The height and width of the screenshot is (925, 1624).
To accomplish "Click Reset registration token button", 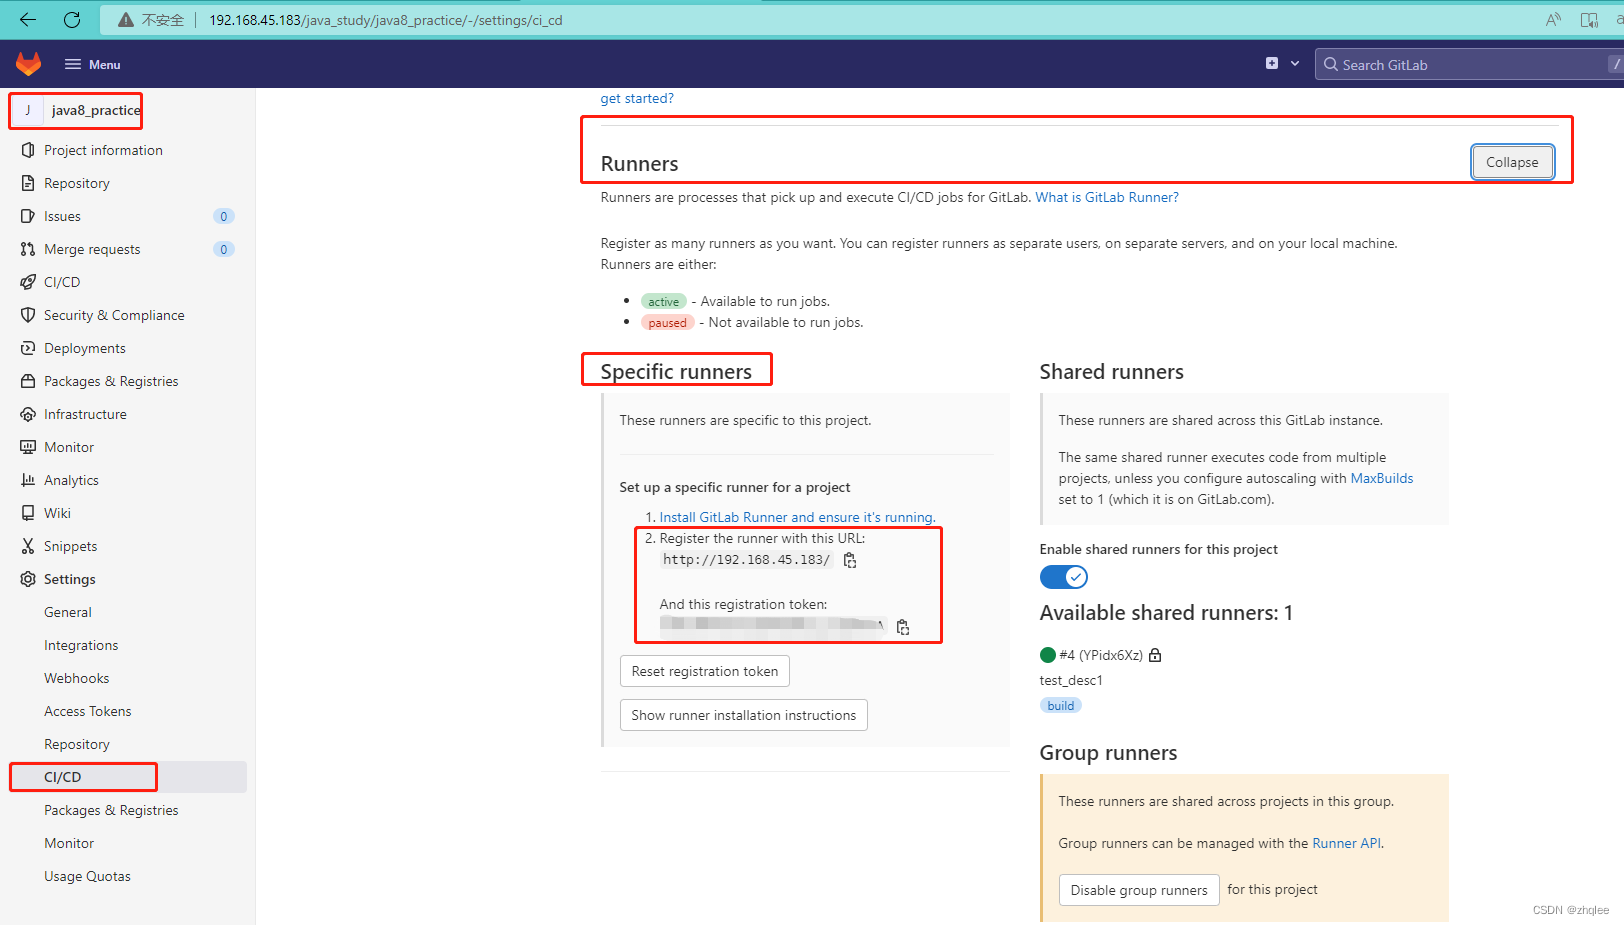I will point(705,671).
